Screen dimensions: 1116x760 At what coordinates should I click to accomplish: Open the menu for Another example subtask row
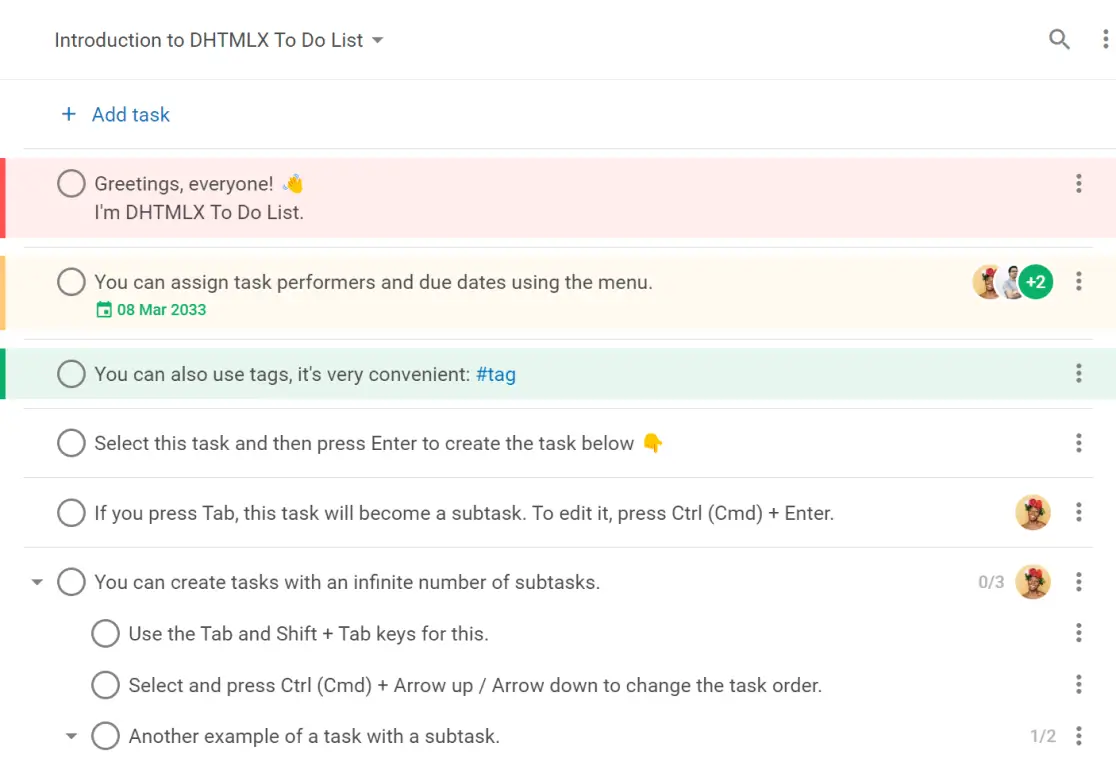click(x=1078, y=737)
